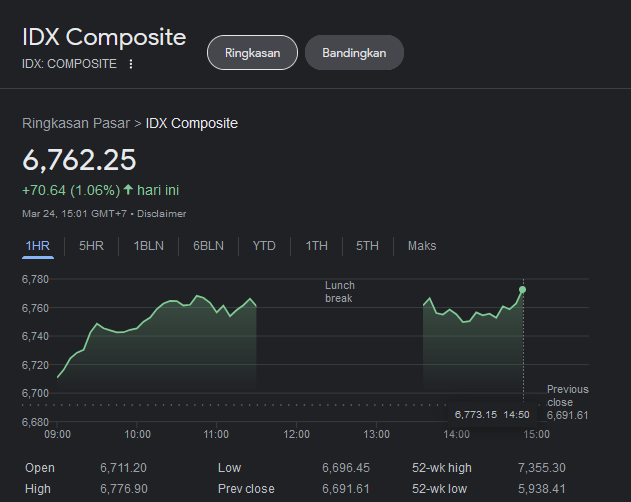Image resolution: width=631 pixels, height=502 pixels.
Task: Click the morning session chart line near 11:00
Action: pos(217,312)
